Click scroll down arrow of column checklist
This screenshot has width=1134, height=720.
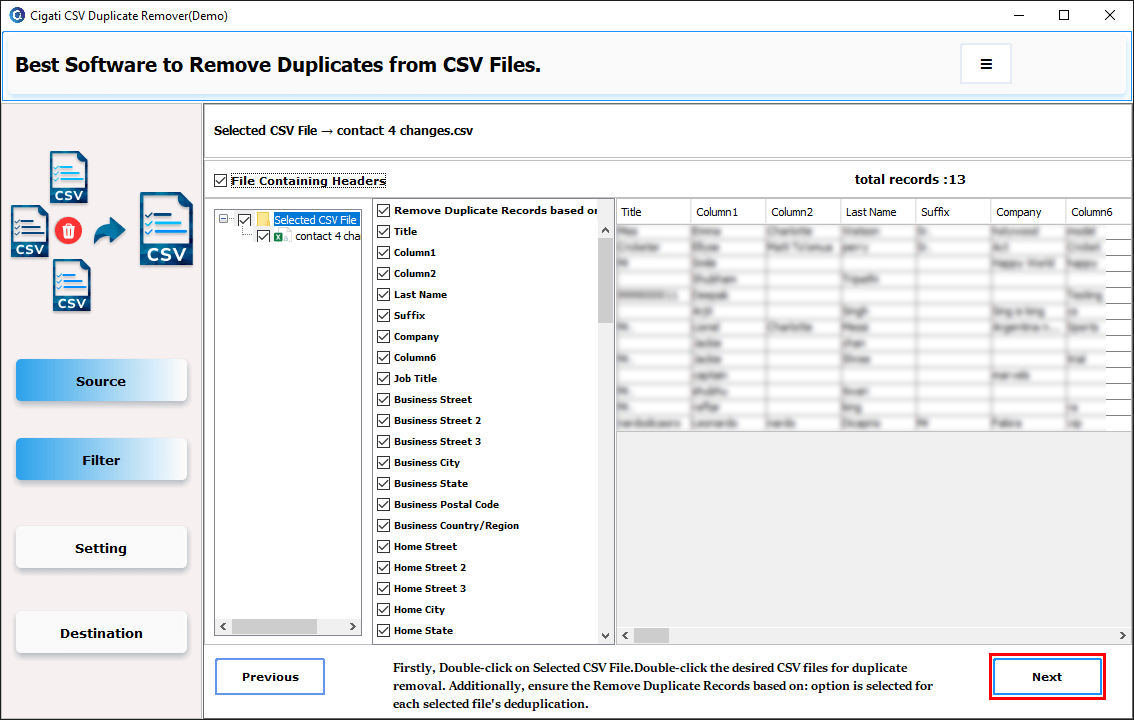click(605, 636)
